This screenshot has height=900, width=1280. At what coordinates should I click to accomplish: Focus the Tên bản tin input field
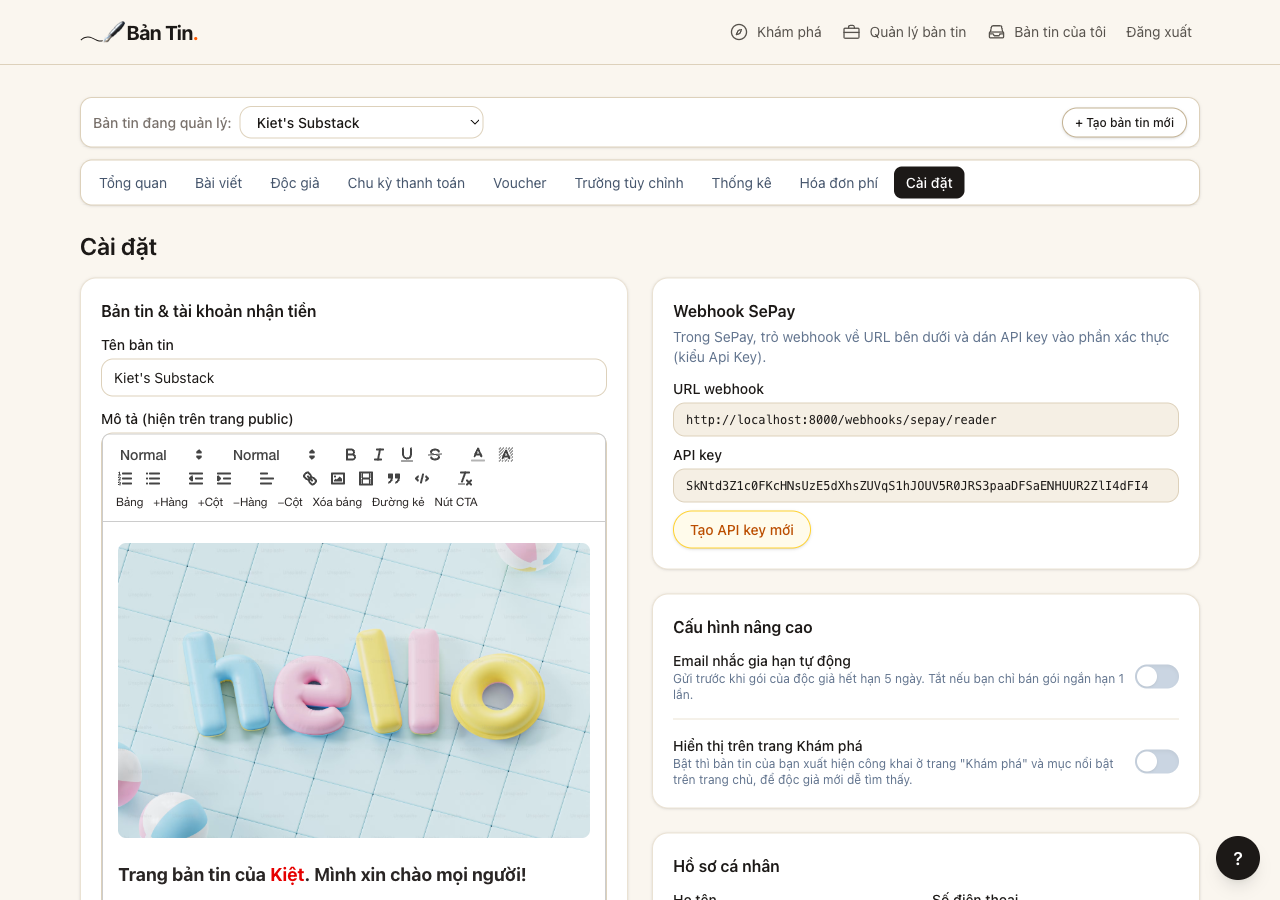click(x=354, y=378)
